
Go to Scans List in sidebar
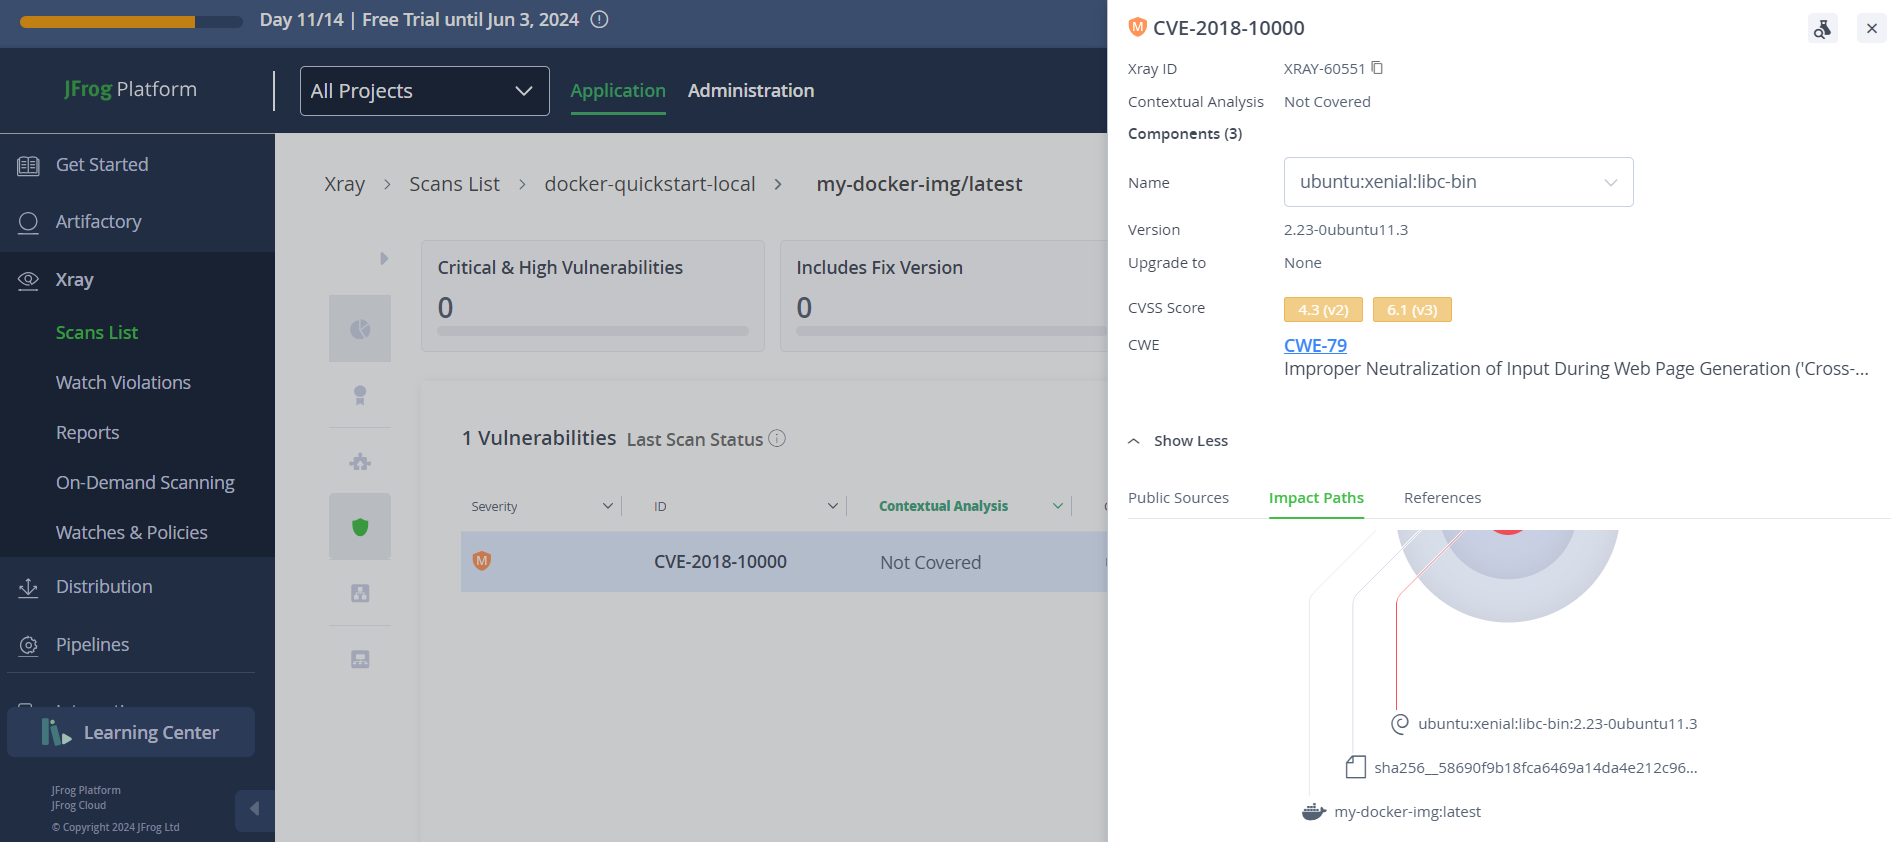[97, 333]
